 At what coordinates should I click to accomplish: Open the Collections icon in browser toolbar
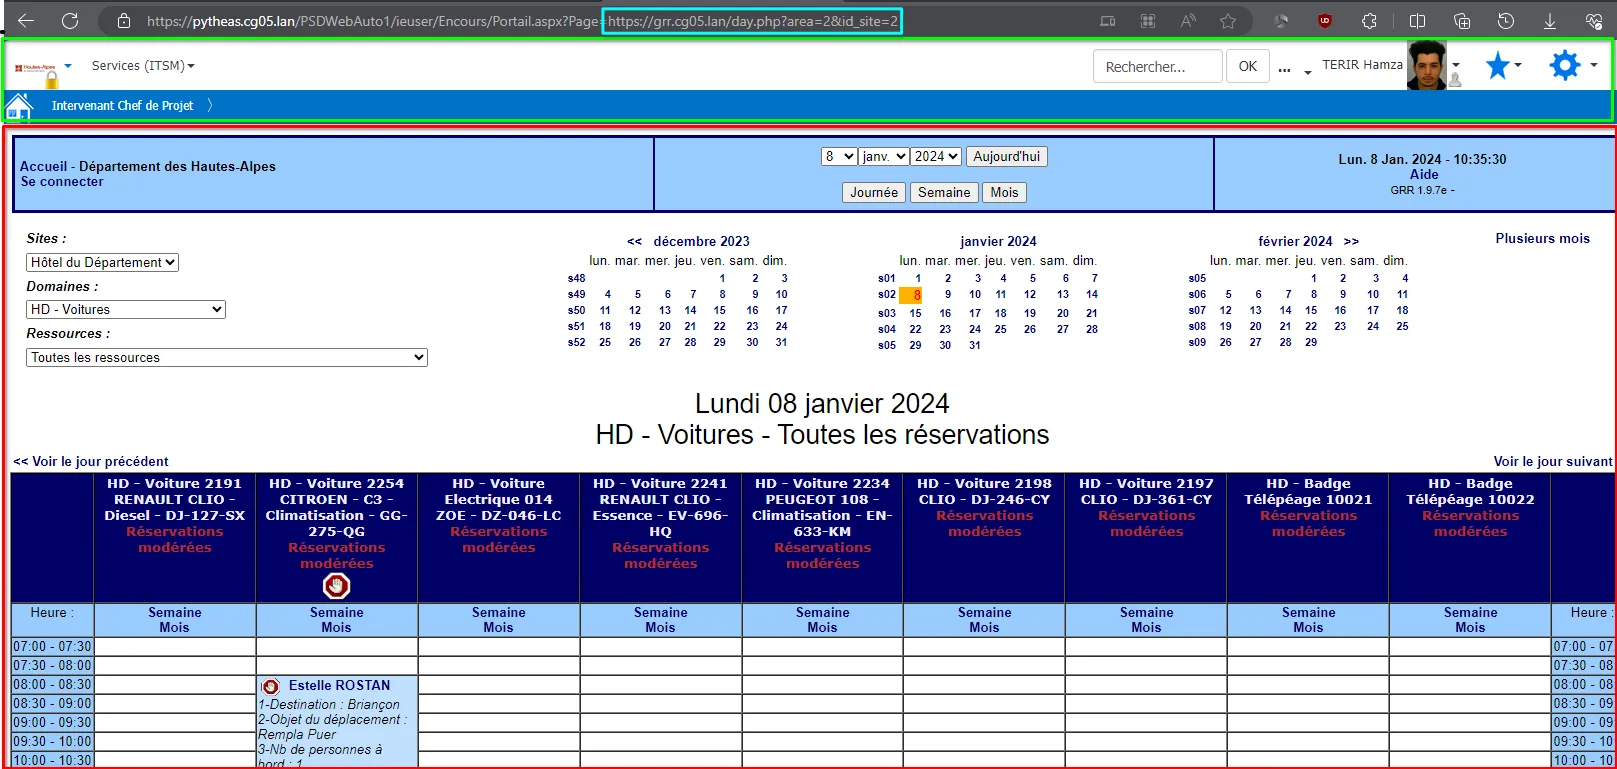pos(1462,21)
